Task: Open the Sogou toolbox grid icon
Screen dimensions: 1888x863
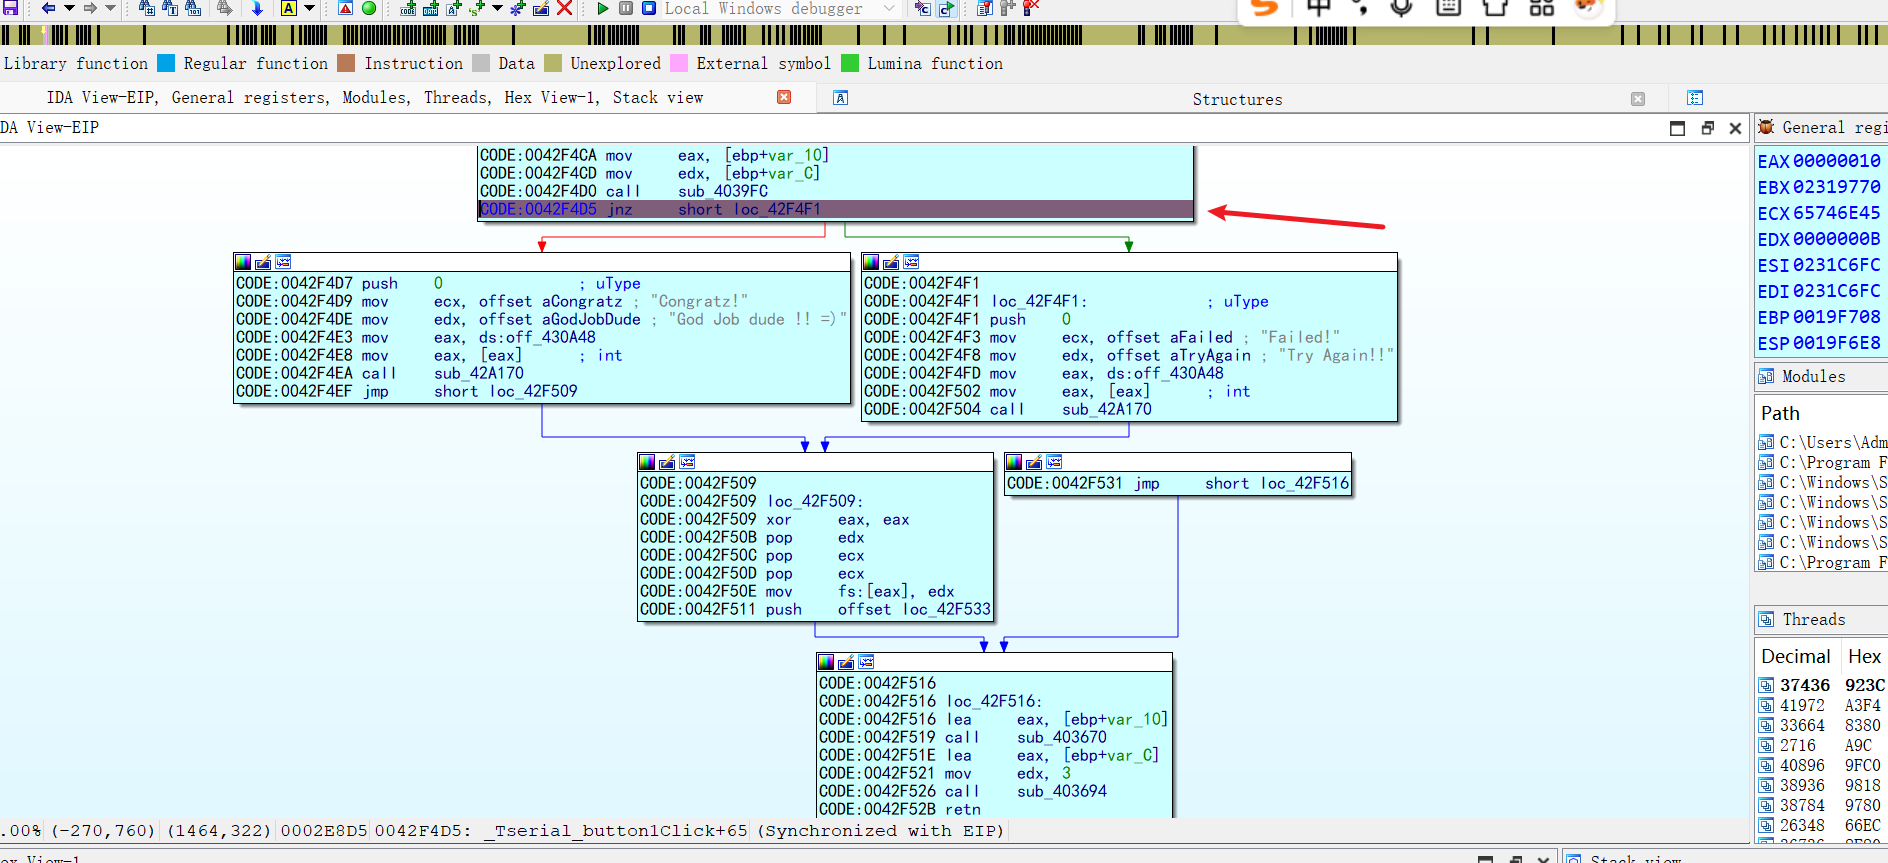Action: (1542, 8)
